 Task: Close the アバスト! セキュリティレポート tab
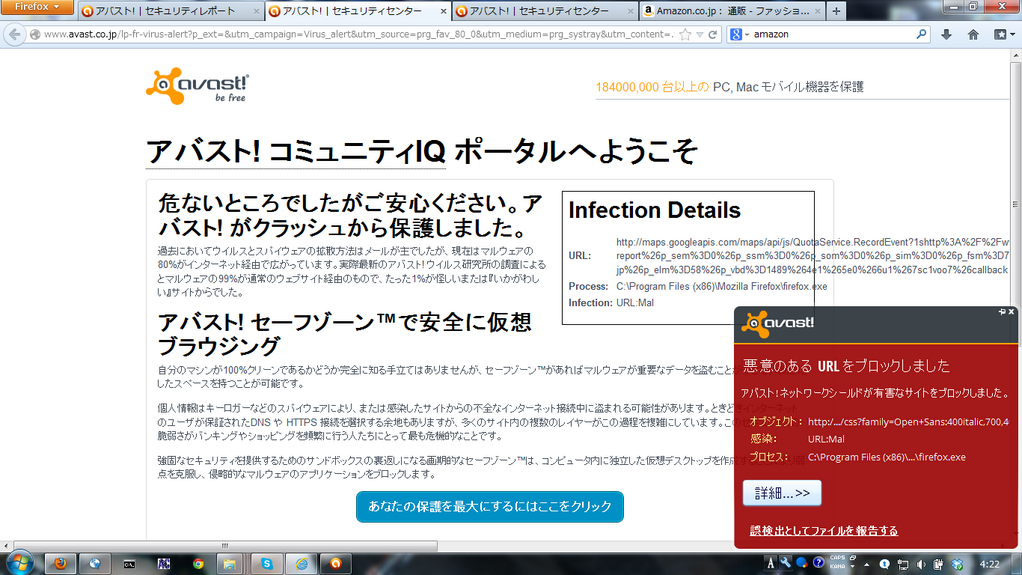coord(256,11)
